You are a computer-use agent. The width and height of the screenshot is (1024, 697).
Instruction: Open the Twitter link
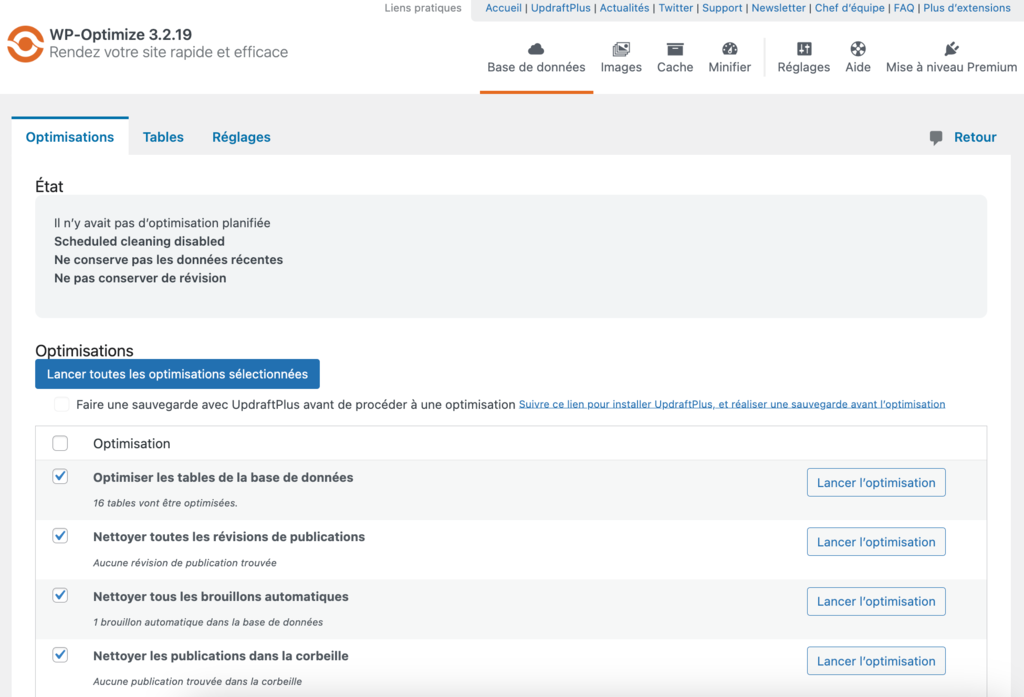(675, 8)
